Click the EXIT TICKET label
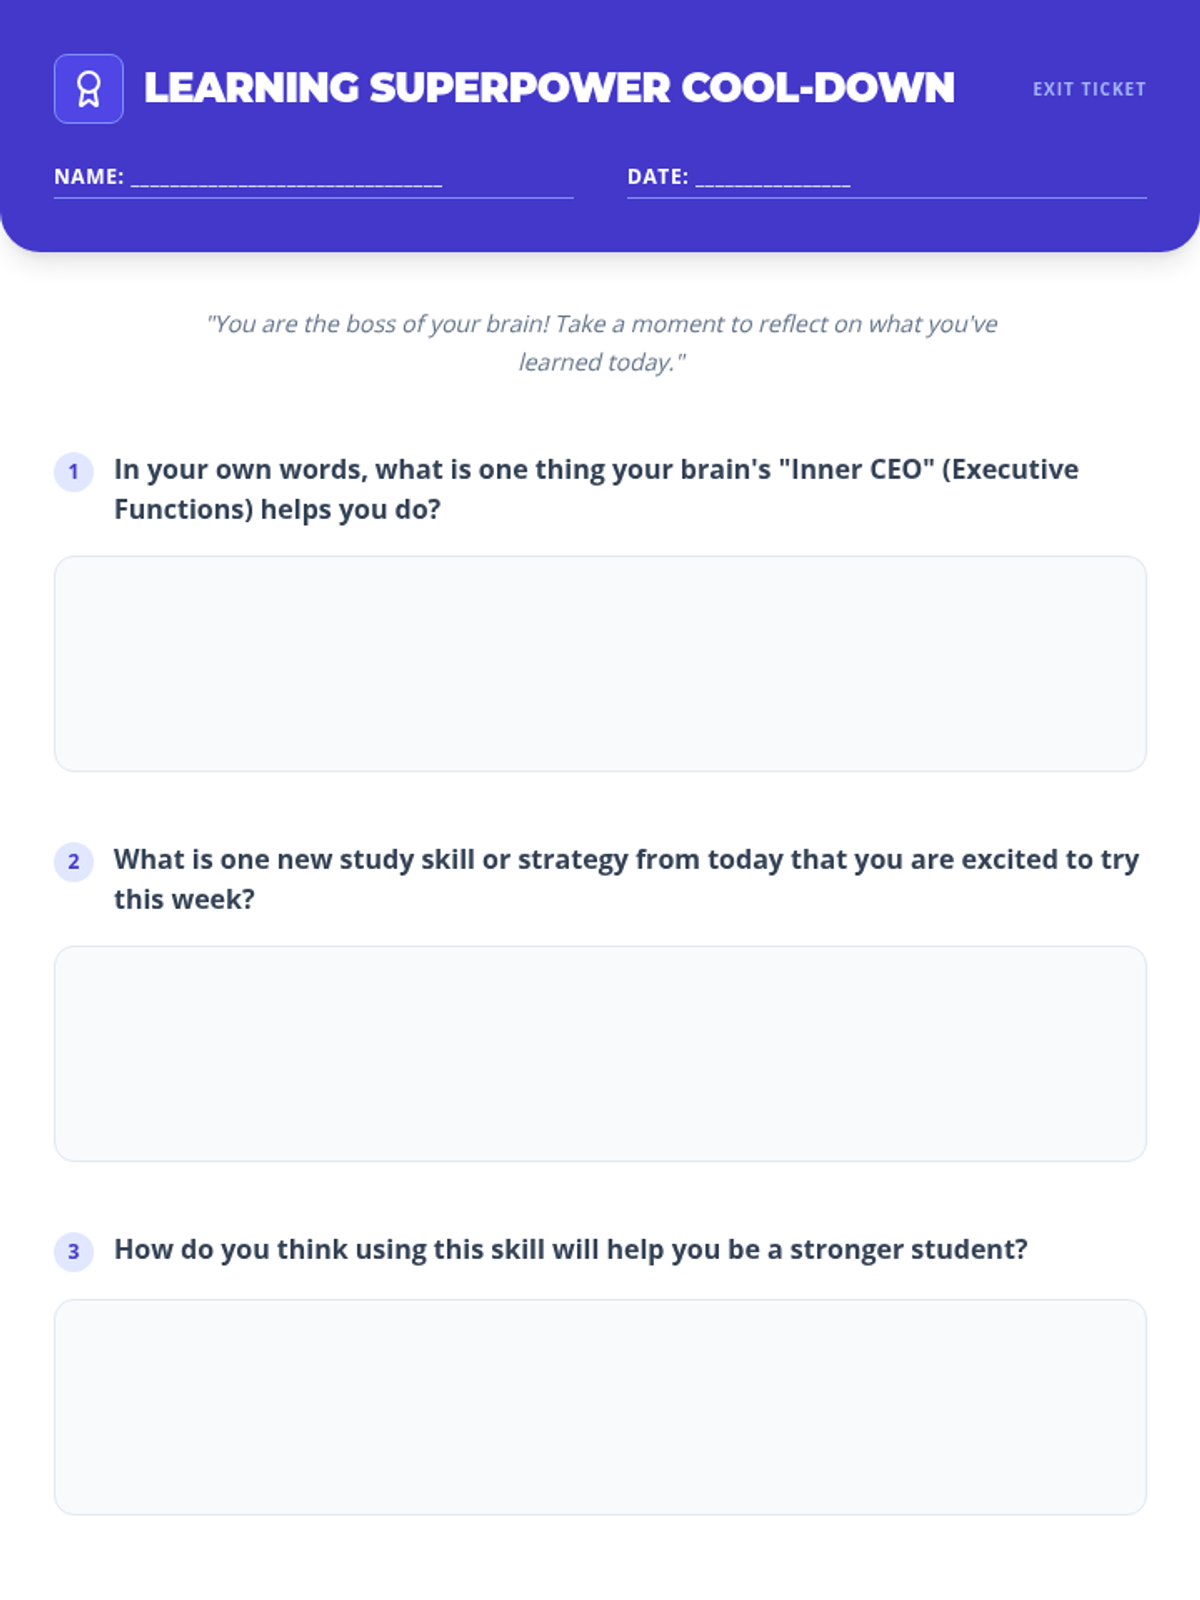The image size is (1200, 1600). coord(1089,89)
